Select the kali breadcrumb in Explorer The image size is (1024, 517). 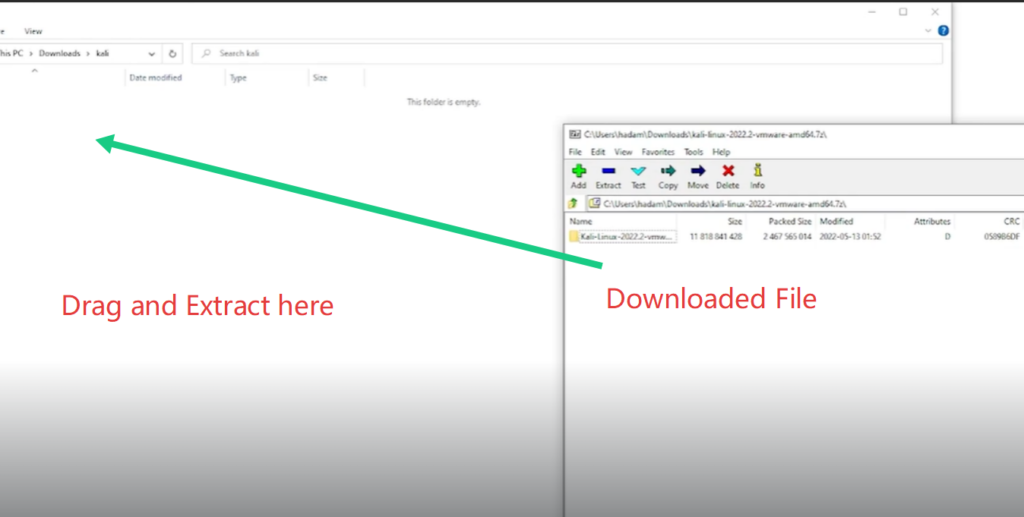click(x=103, y=54)
